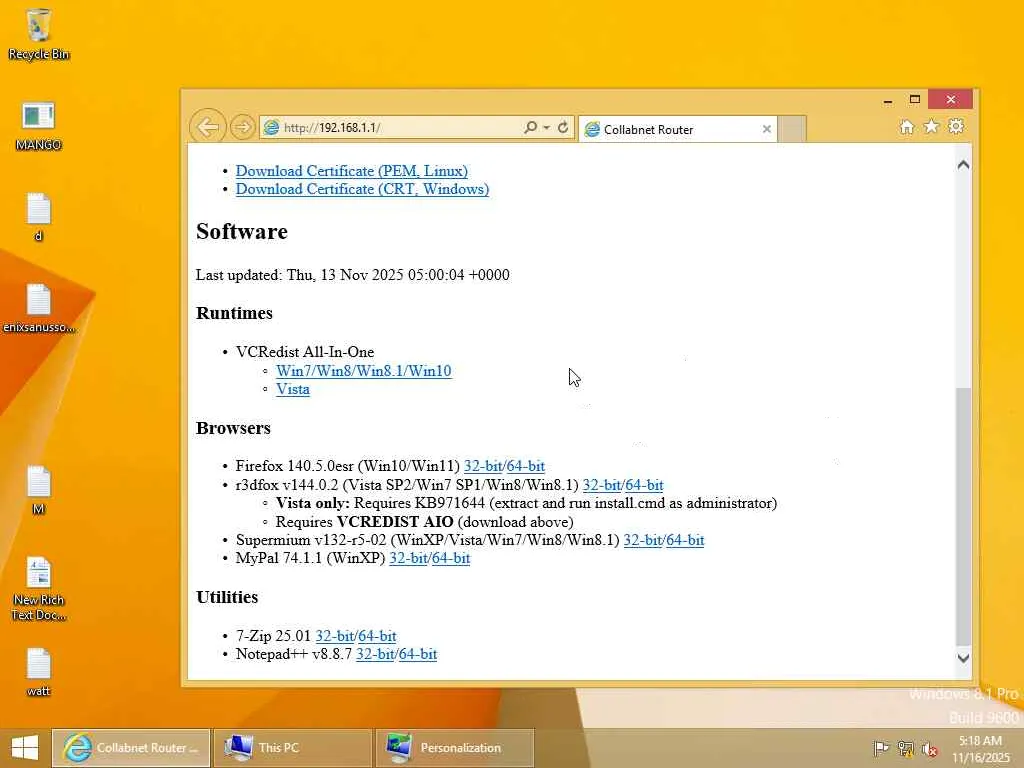Select the Recycle Bin desktop icon
The width and height of the screenshot is (1024, 768).
coord(39,34)
